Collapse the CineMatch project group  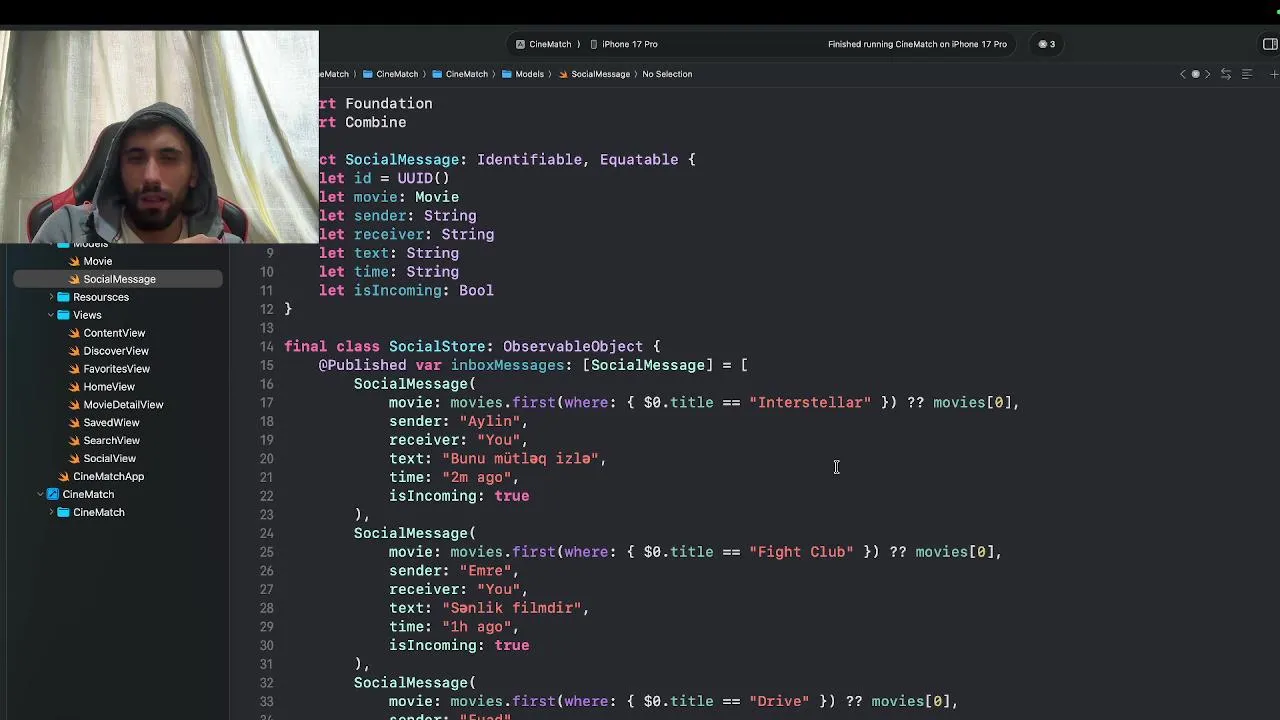tap(40, 494)
